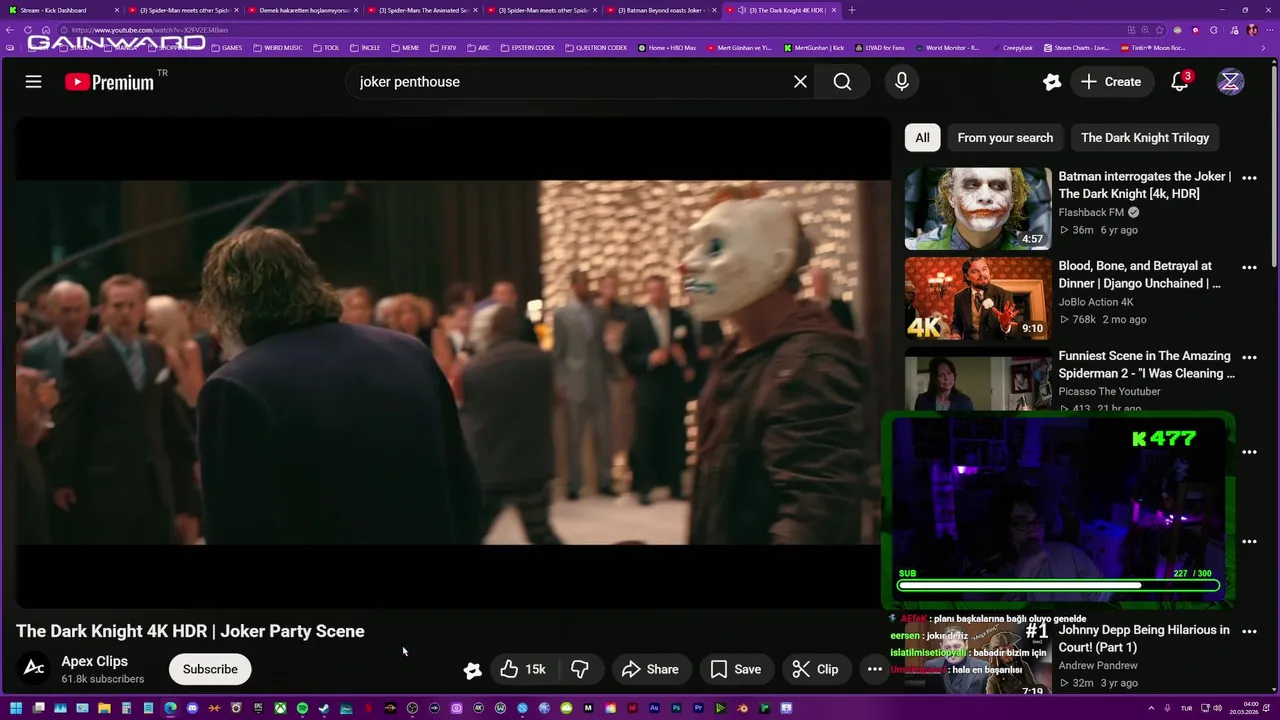
Task: Open the Django Unchained 4K thumbnail
Action: pos(978,298)
